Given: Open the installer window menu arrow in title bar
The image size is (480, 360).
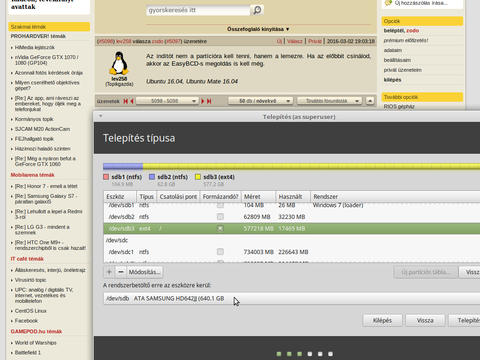Looking at the screenshot, I should click(x=100, y=116).
